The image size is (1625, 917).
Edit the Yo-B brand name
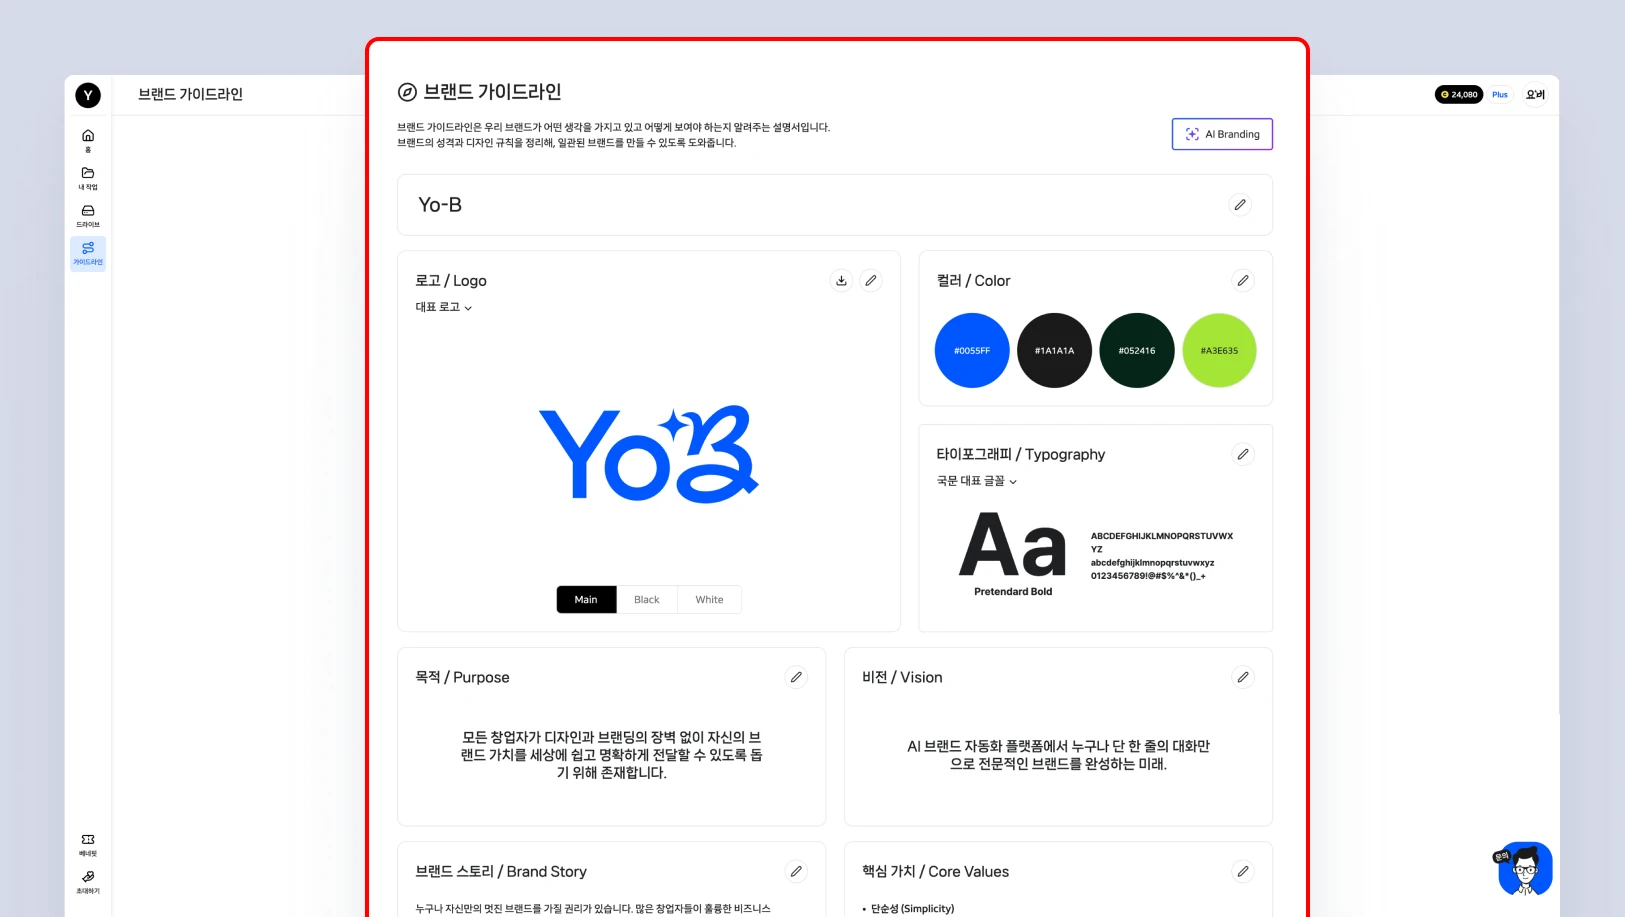point(1240,205)
